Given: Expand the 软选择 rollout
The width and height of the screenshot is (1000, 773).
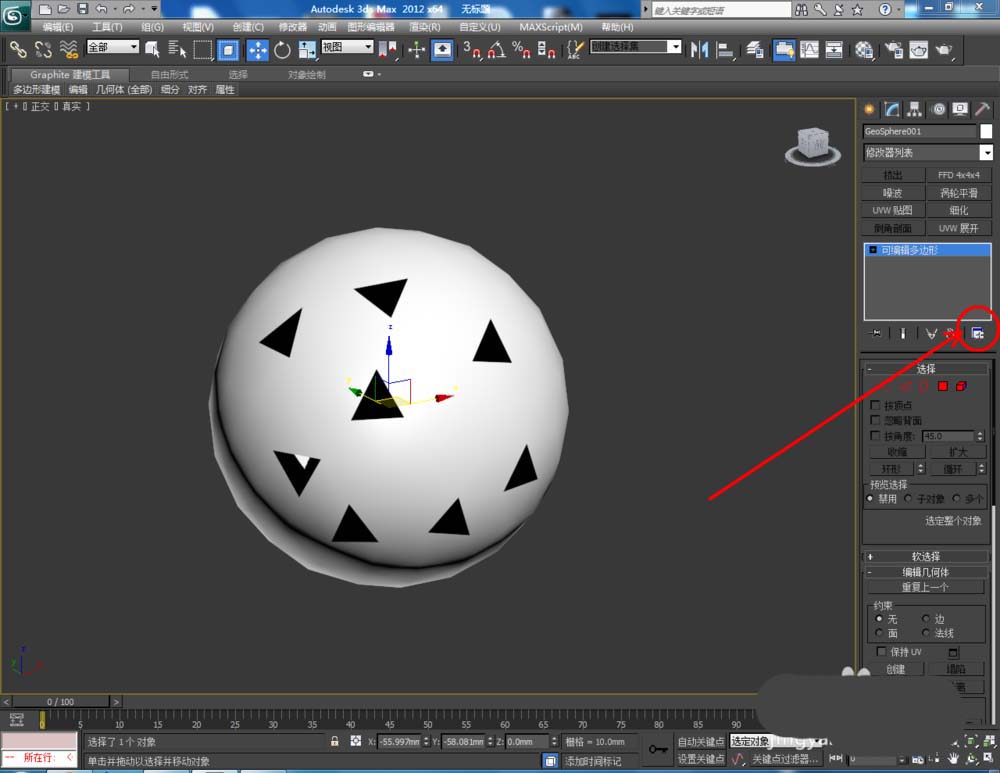Looking at the screenshot, I should 925,556.
